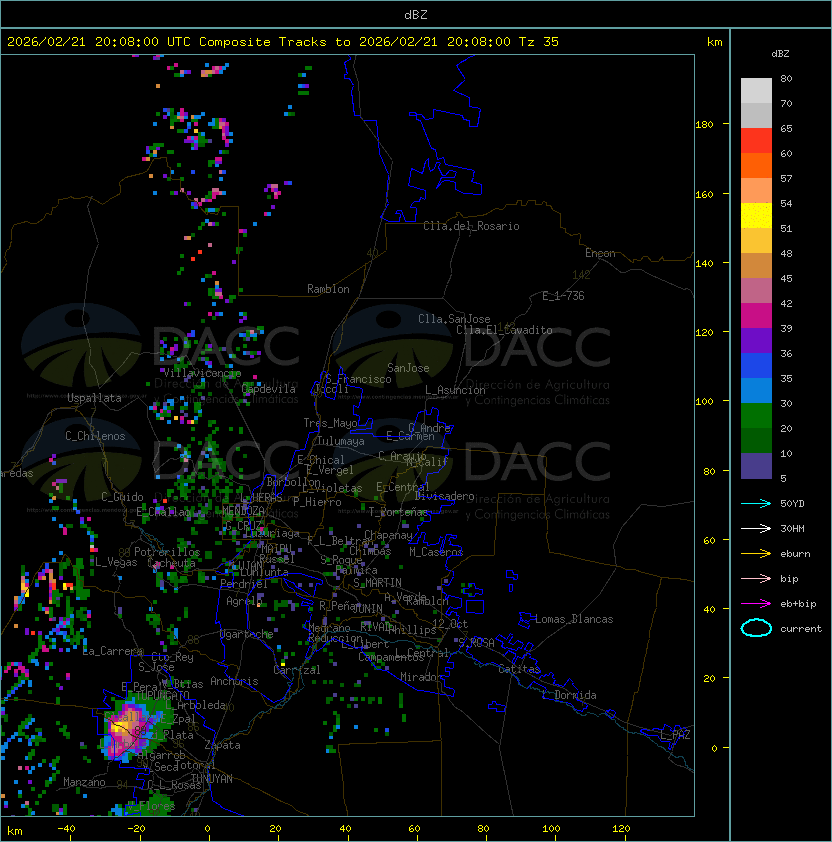This screenshot has height=842, width=832.
Task: Click the Encon place label
Action: pos(600,253)
